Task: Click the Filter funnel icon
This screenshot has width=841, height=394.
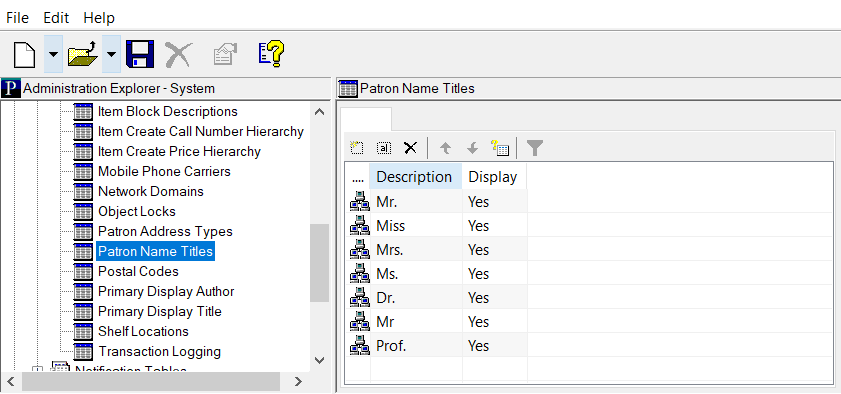Action: [x=535, y=148]
